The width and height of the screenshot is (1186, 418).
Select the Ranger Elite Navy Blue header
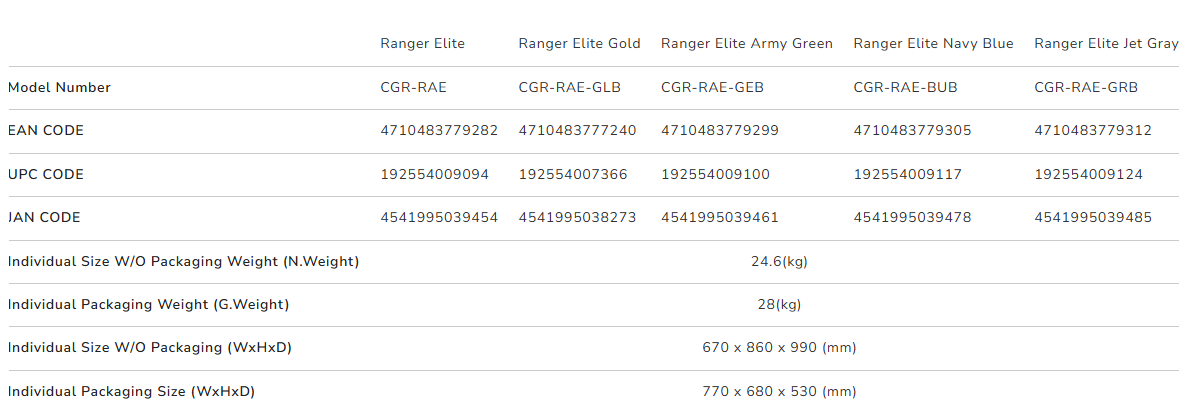coord(933,44)
